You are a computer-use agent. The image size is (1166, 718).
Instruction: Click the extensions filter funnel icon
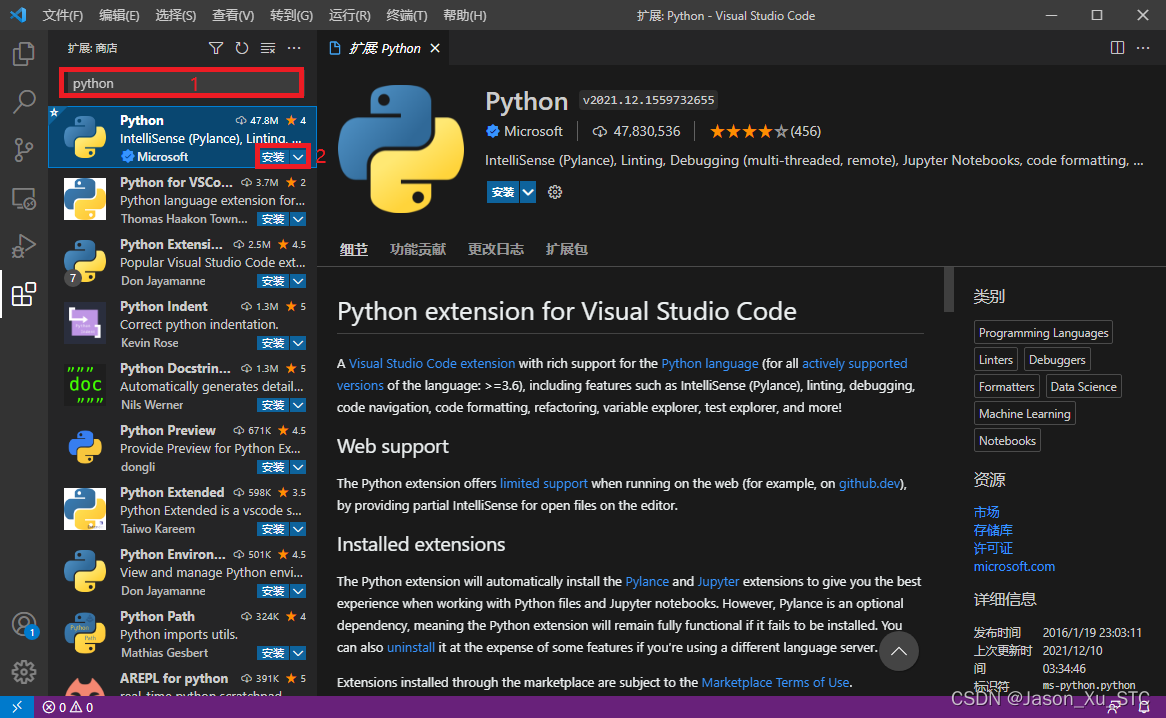215,47
